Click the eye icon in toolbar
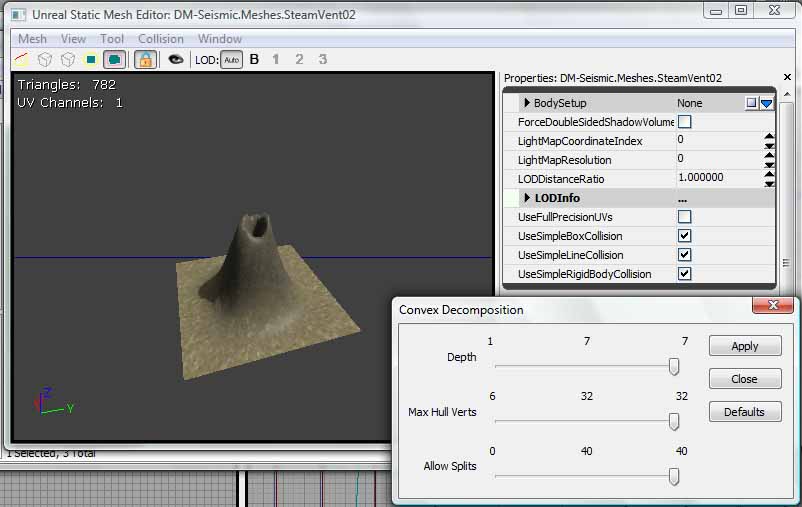This screenshot has width=802, height=507. tap(176, 59)
